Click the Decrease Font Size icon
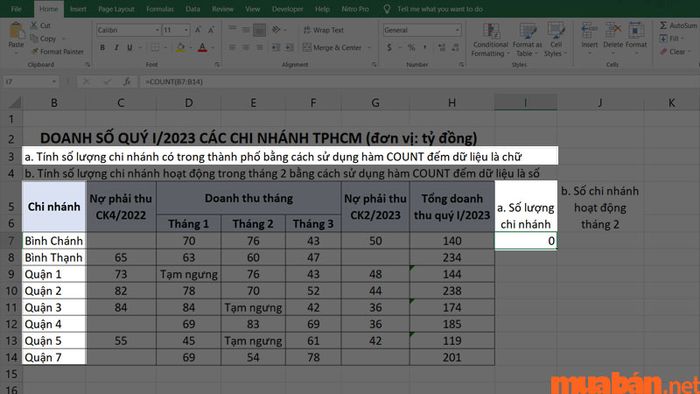This screenshot has width=700, height=394. point(211,30)
